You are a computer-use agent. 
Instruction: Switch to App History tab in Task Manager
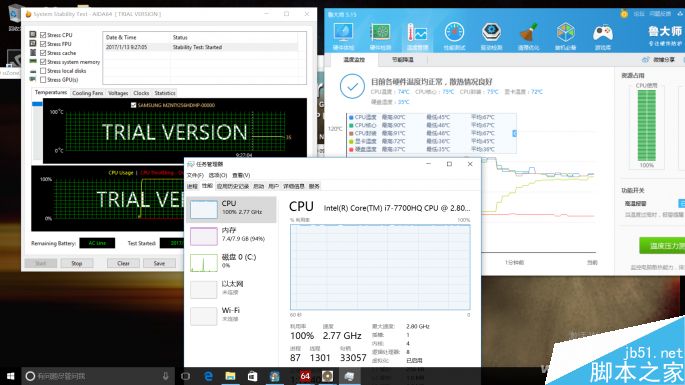click(x=233, y=186)
